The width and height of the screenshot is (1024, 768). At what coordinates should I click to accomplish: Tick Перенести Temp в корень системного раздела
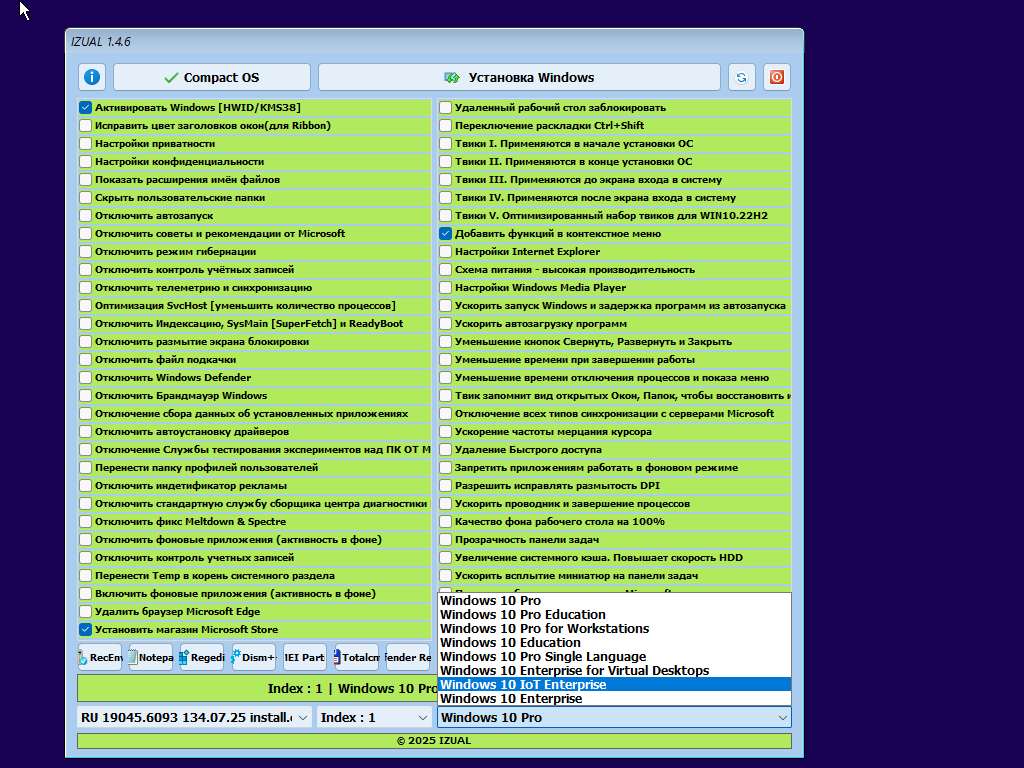pos(86,575)
